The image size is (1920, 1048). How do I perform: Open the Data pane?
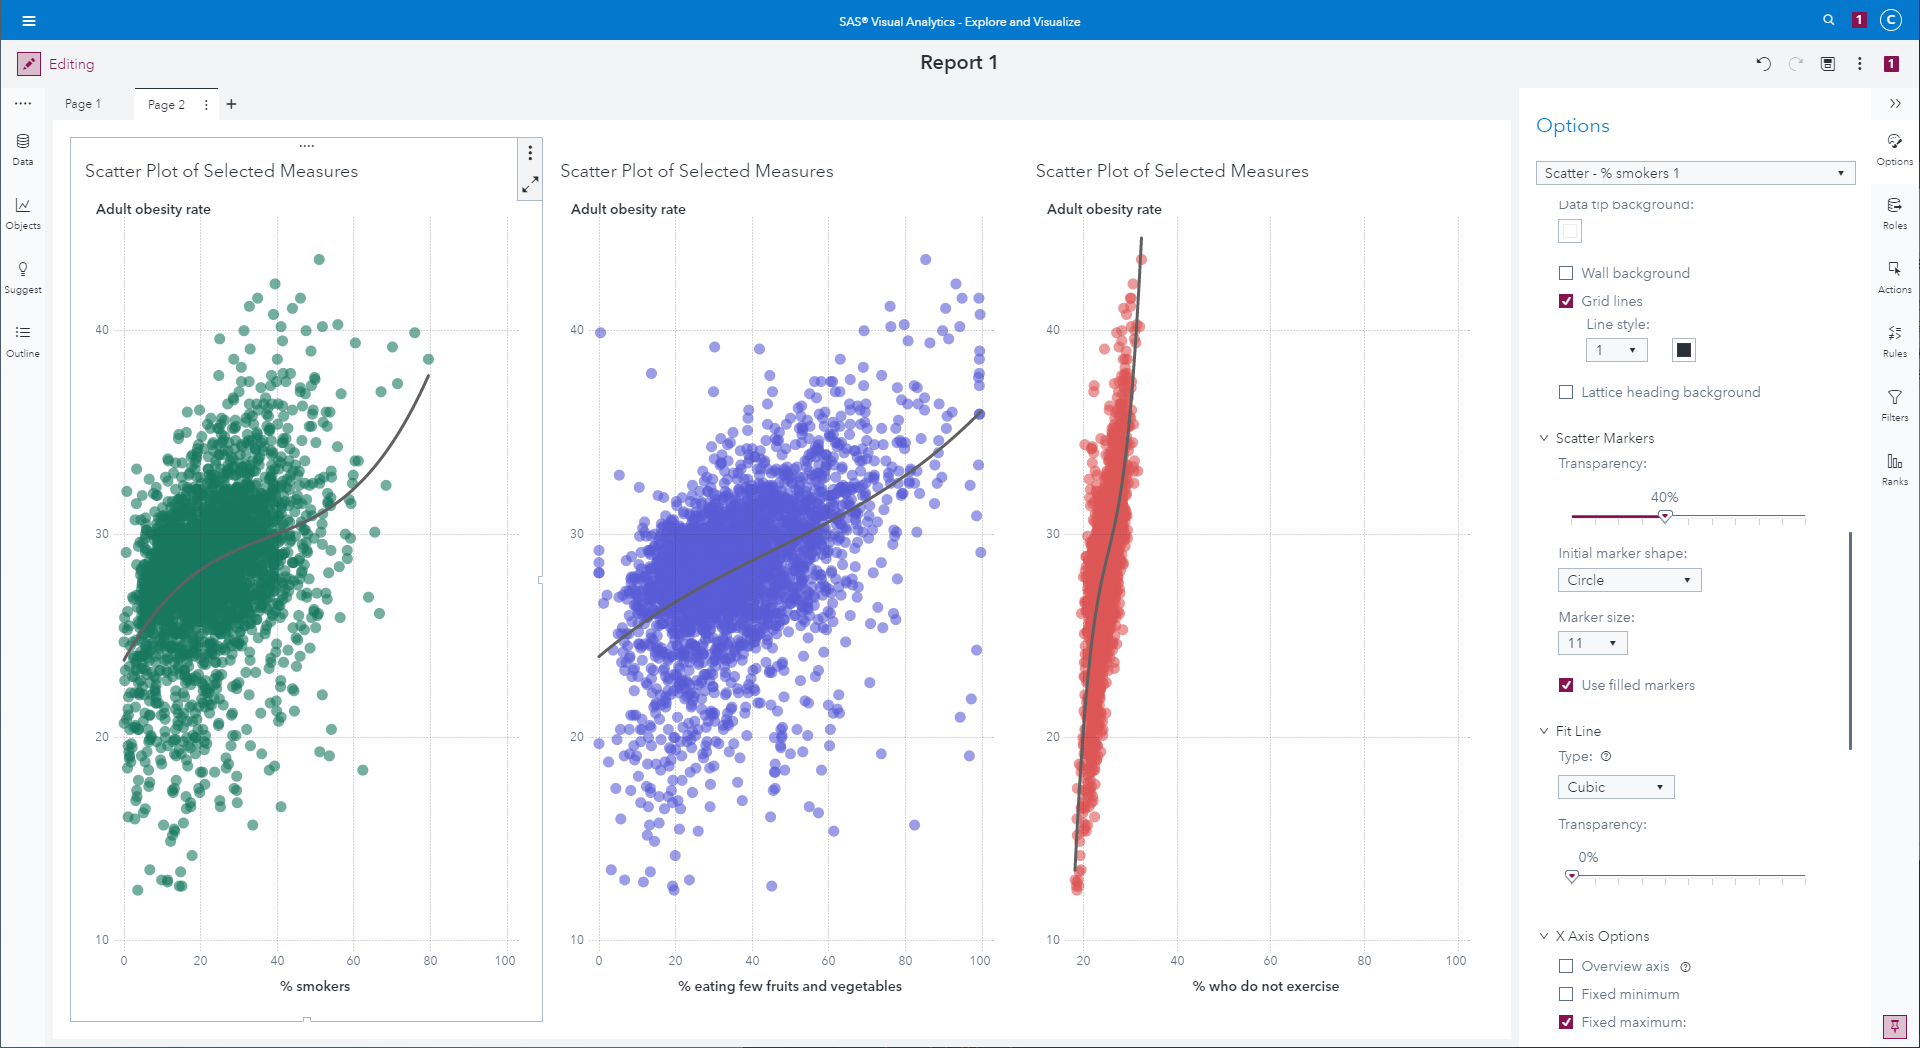point(23,148)
